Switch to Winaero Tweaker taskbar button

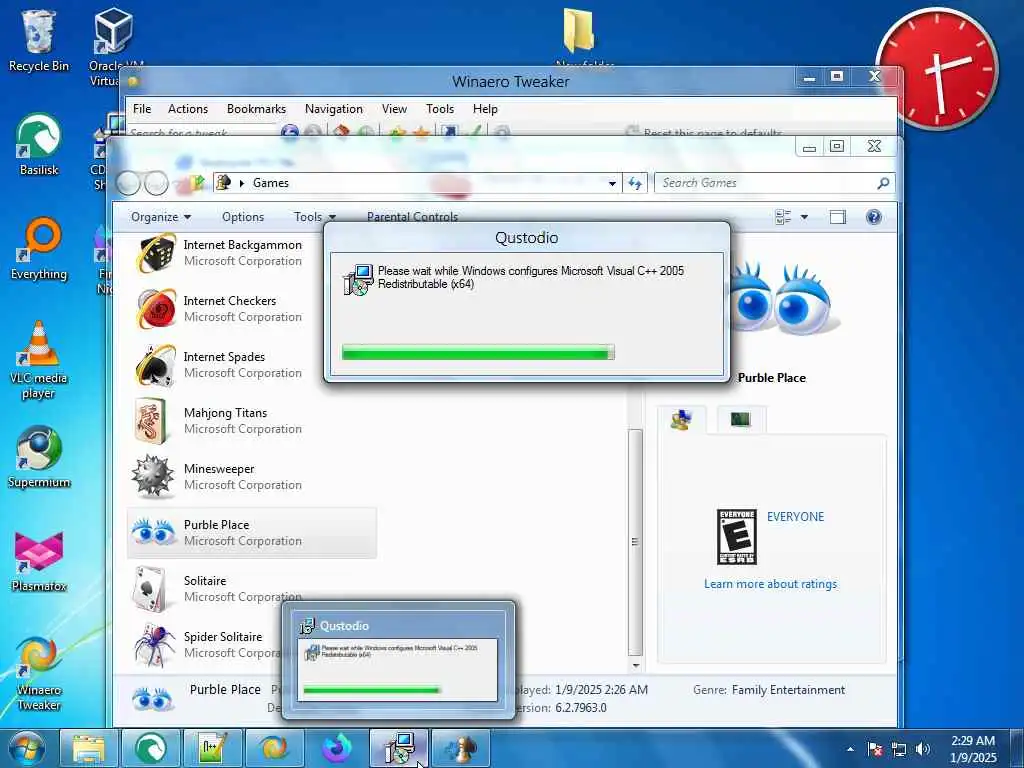click(x=274, y=748)
